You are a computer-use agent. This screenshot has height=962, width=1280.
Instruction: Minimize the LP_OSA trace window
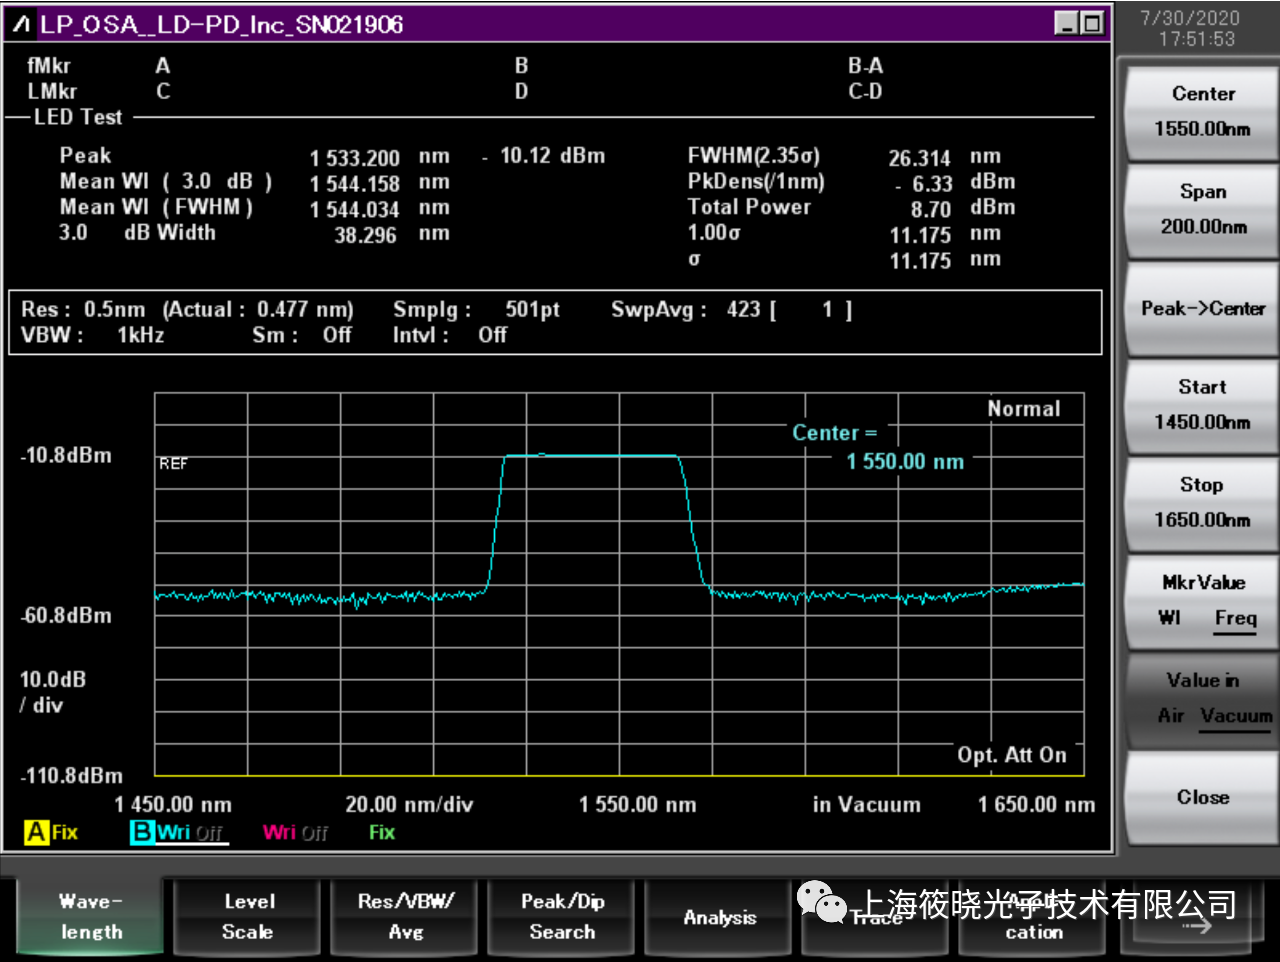(1067, 23)
